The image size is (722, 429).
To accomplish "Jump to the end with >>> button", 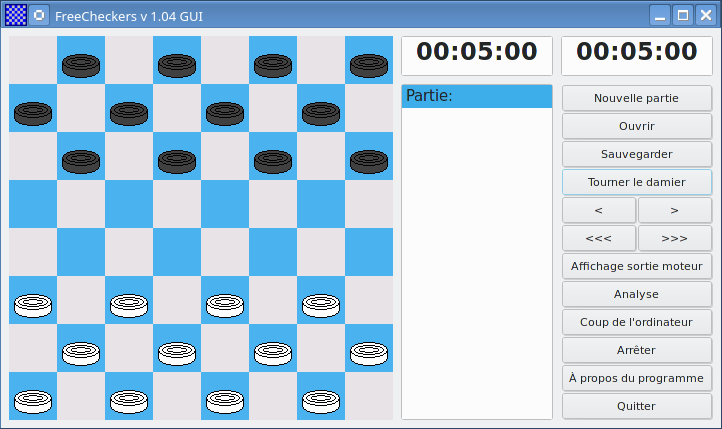I will 674,238.
